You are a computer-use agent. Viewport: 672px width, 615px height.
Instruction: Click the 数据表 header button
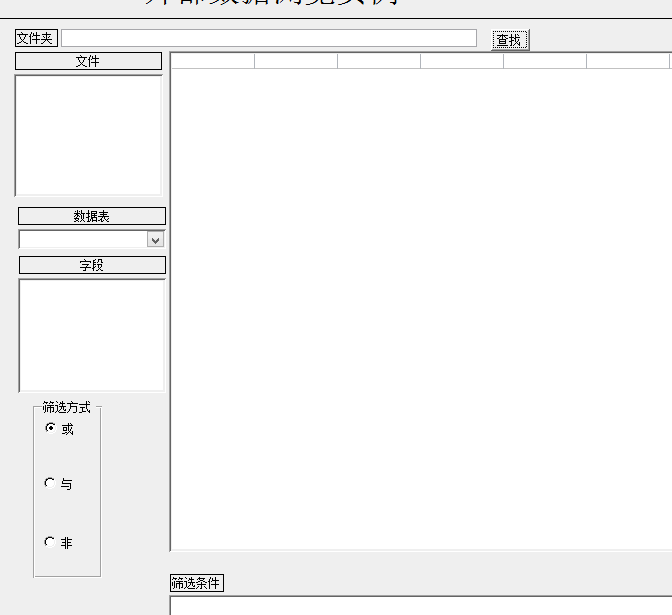tap(92, 216)
